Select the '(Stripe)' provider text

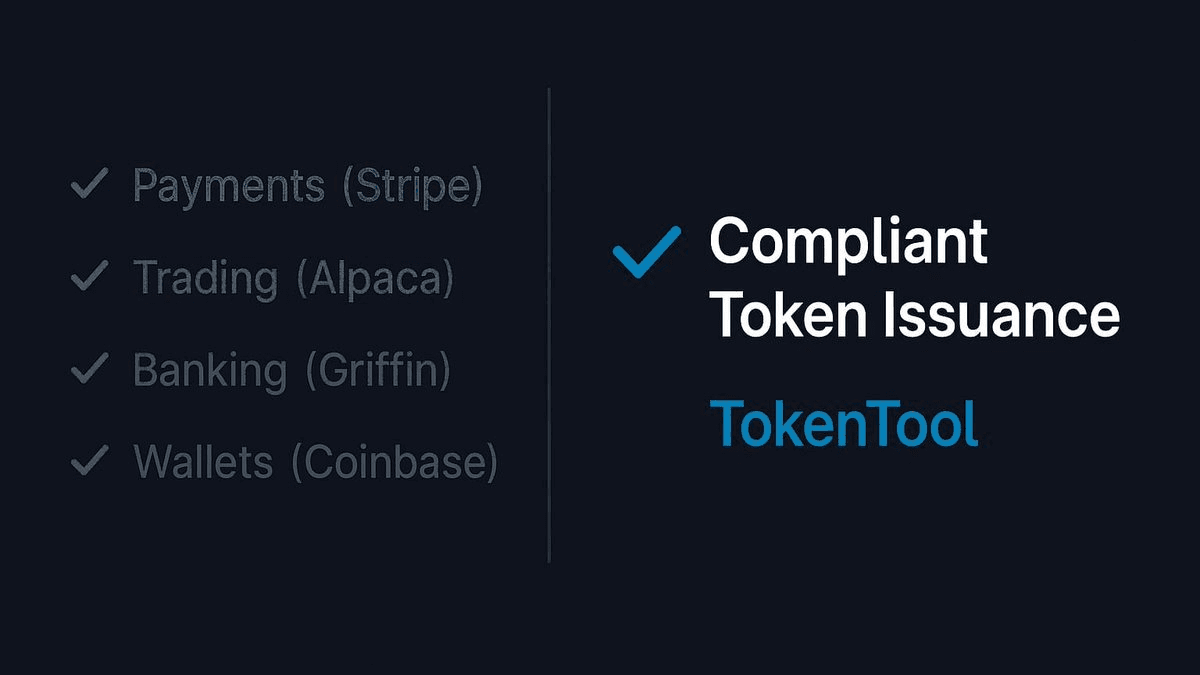[412, 187]
